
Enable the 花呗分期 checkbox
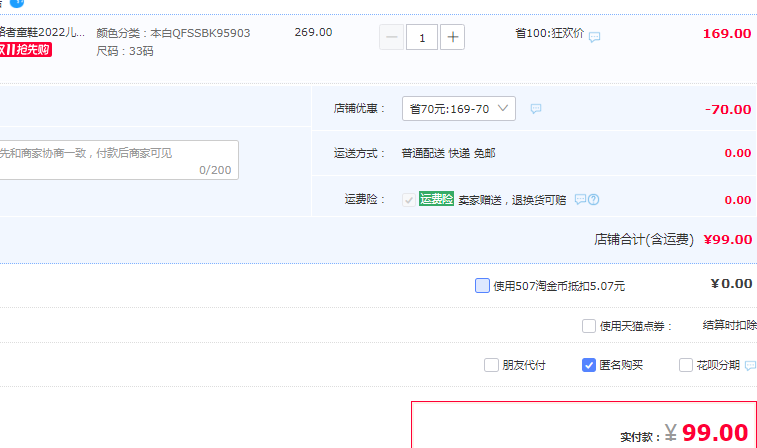[x=686, y=365]
